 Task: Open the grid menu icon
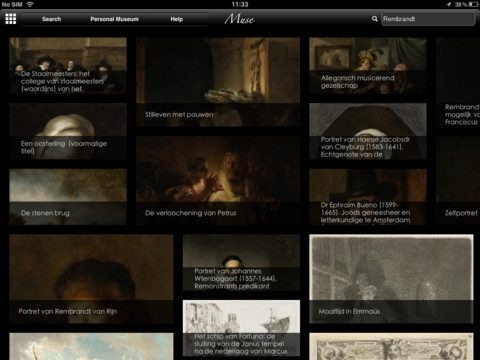coord(11,19)
